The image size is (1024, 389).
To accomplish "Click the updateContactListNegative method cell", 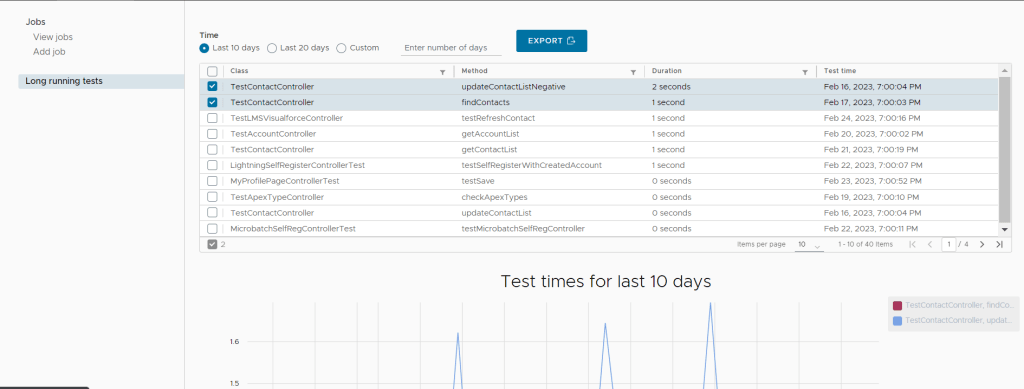I will tap(513, 87).
